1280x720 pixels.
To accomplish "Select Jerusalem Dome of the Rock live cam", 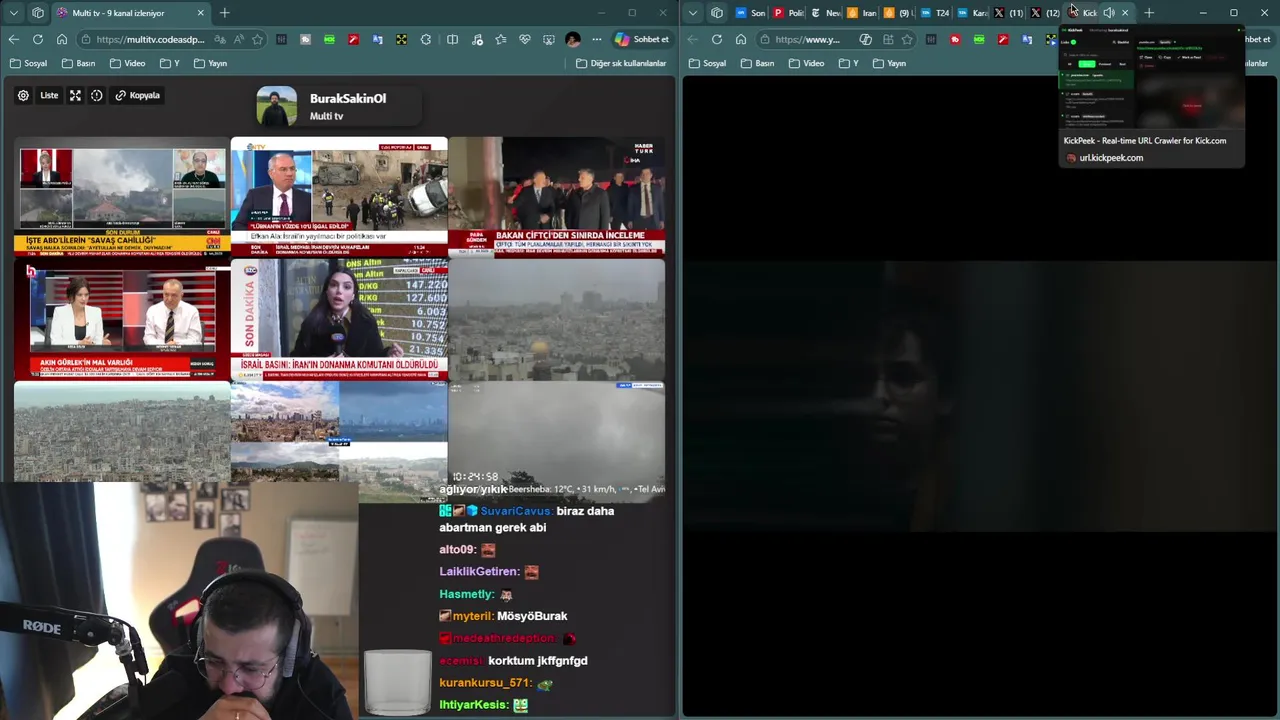I will point(557,318).
